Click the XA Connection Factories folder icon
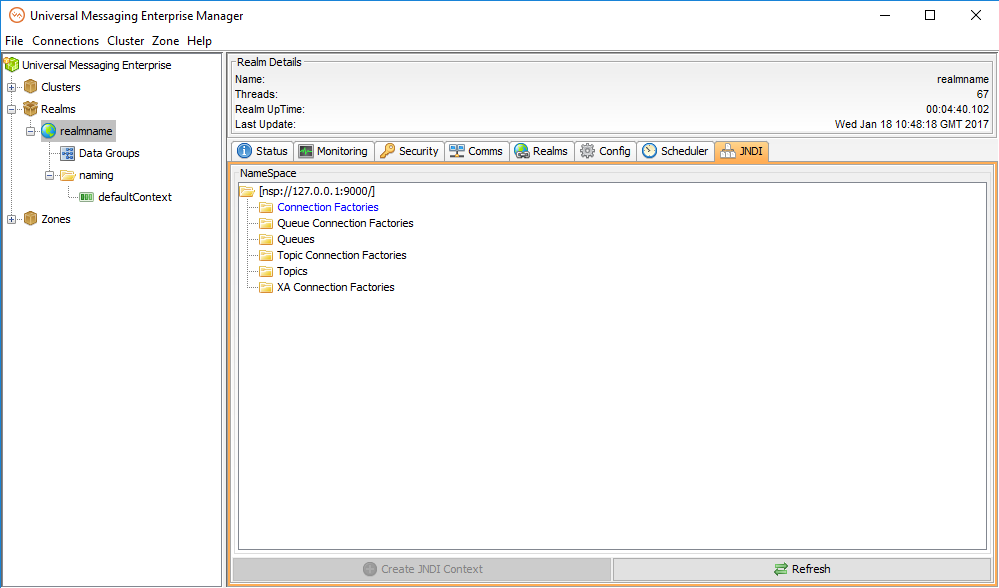This screenshot has height=588, width=999. pos(266,287)
